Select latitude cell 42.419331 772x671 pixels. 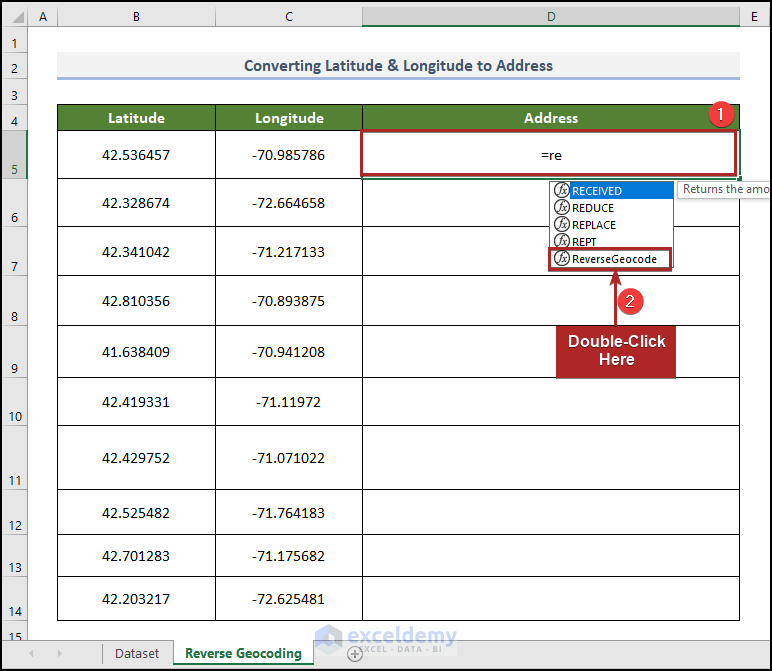click(136, 402)
